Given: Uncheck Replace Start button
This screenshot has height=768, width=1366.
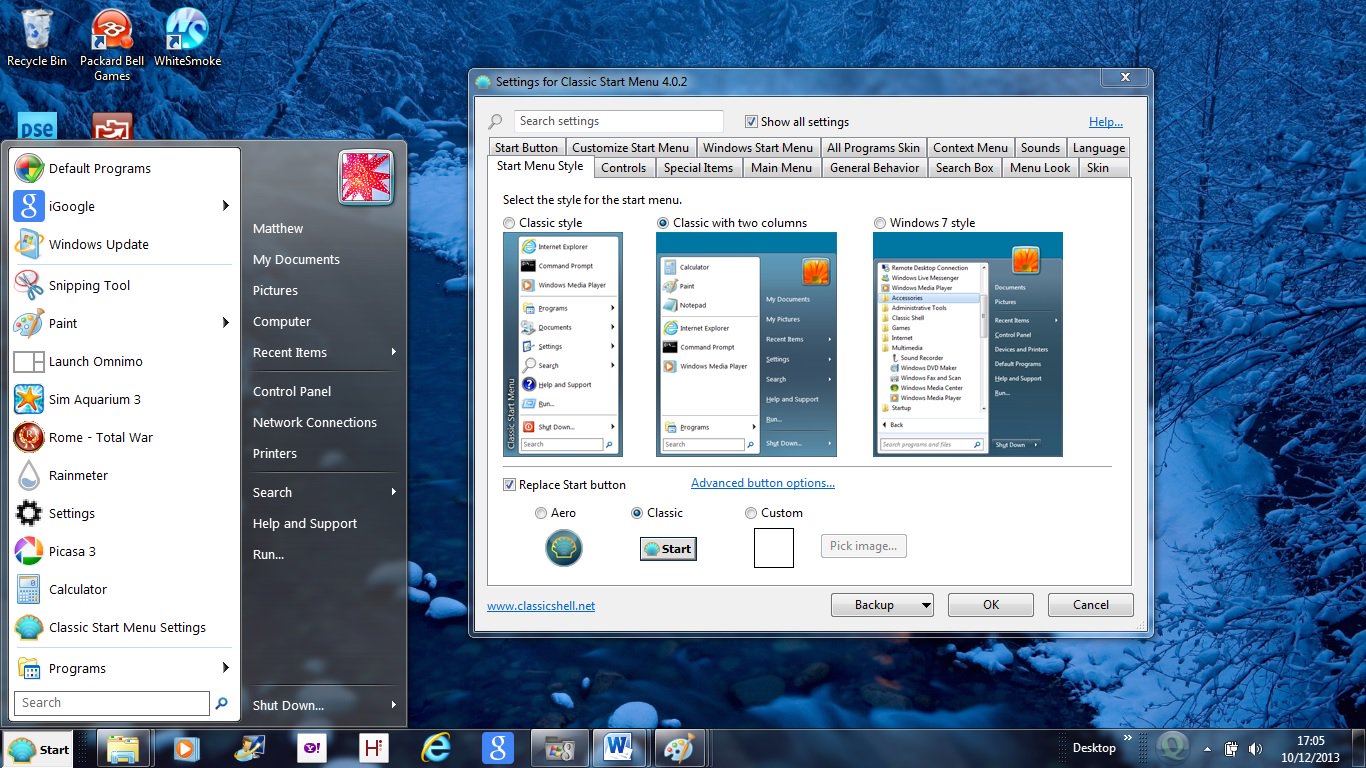Looking at the screenshot, I should coord(509,485).
